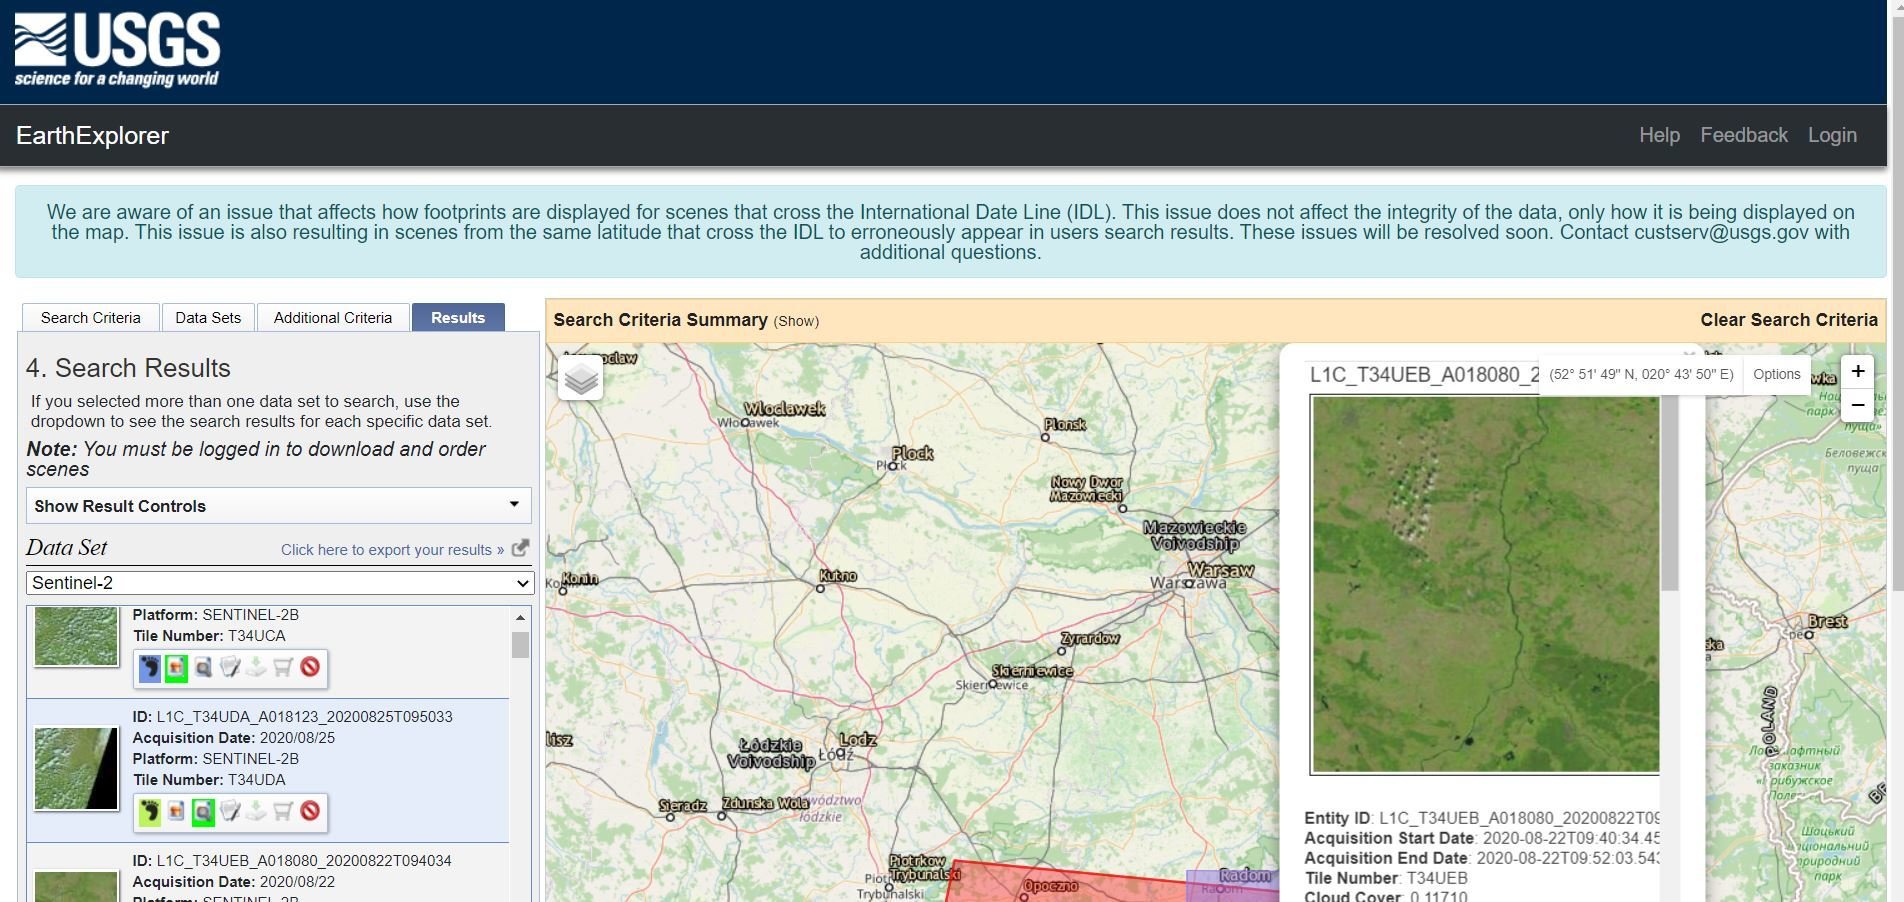Image resolution: width=1904 pixels, height=902 pixels.
Task: Zoom in on the map
Action: tap(1857, 372)
